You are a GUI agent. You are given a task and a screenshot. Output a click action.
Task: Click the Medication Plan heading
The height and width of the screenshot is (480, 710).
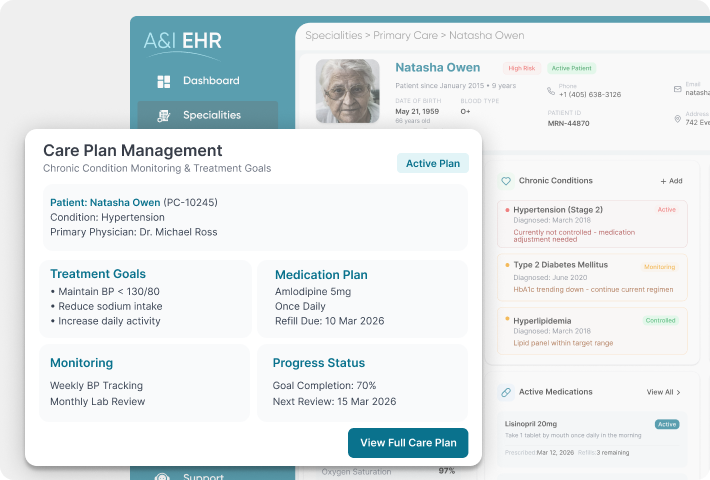click(x=321, y=275)
